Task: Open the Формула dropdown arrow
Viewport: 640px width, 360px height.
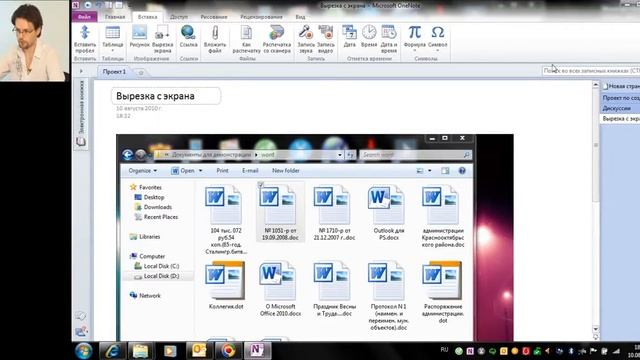Action: coord(415,51)
